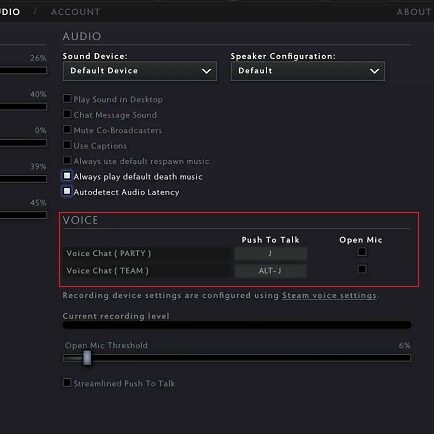434x434 pixels.
Task: Open the ABOUT tab
Action: click(414, 12)
